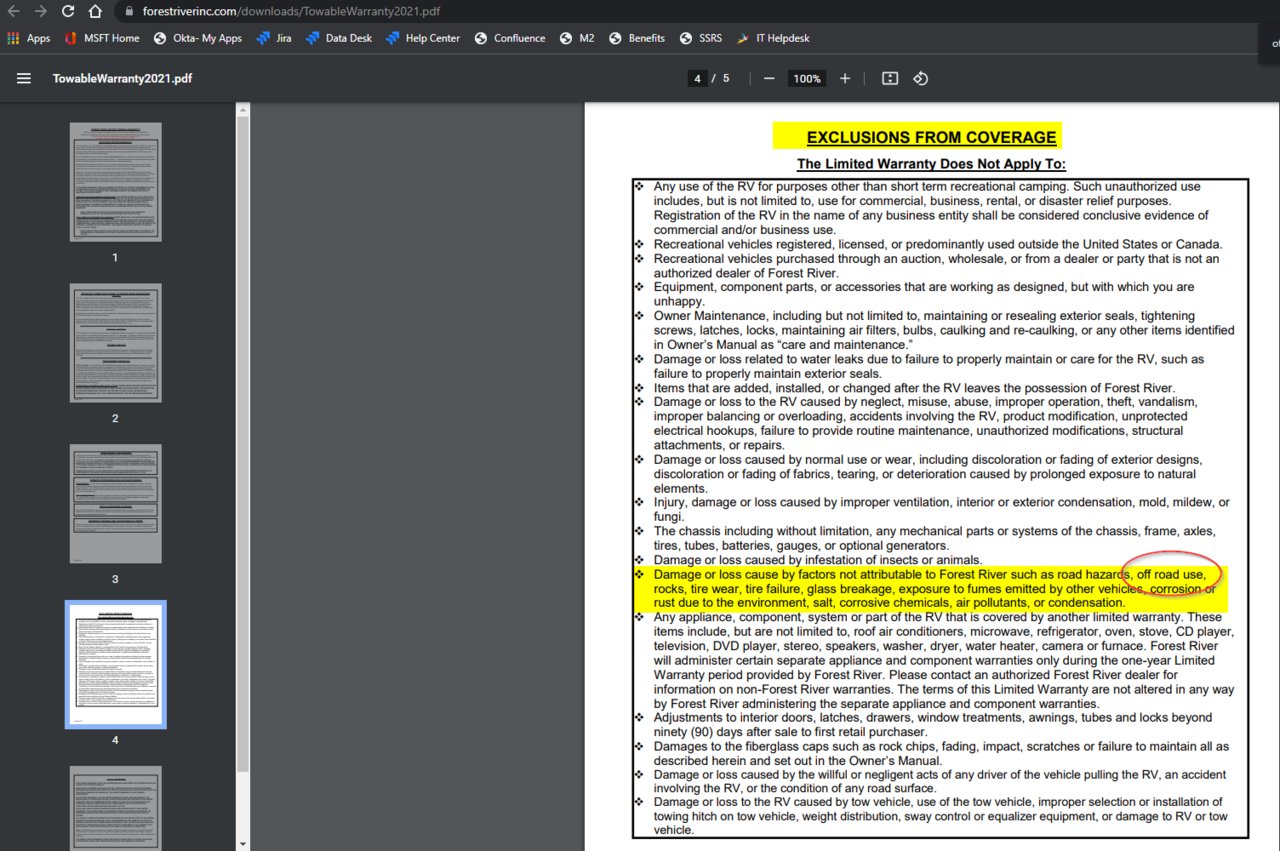Viewport: 1280px width, 851px height.
Task: Open the M2 bookmark
Action: click(x=577, y=38)
